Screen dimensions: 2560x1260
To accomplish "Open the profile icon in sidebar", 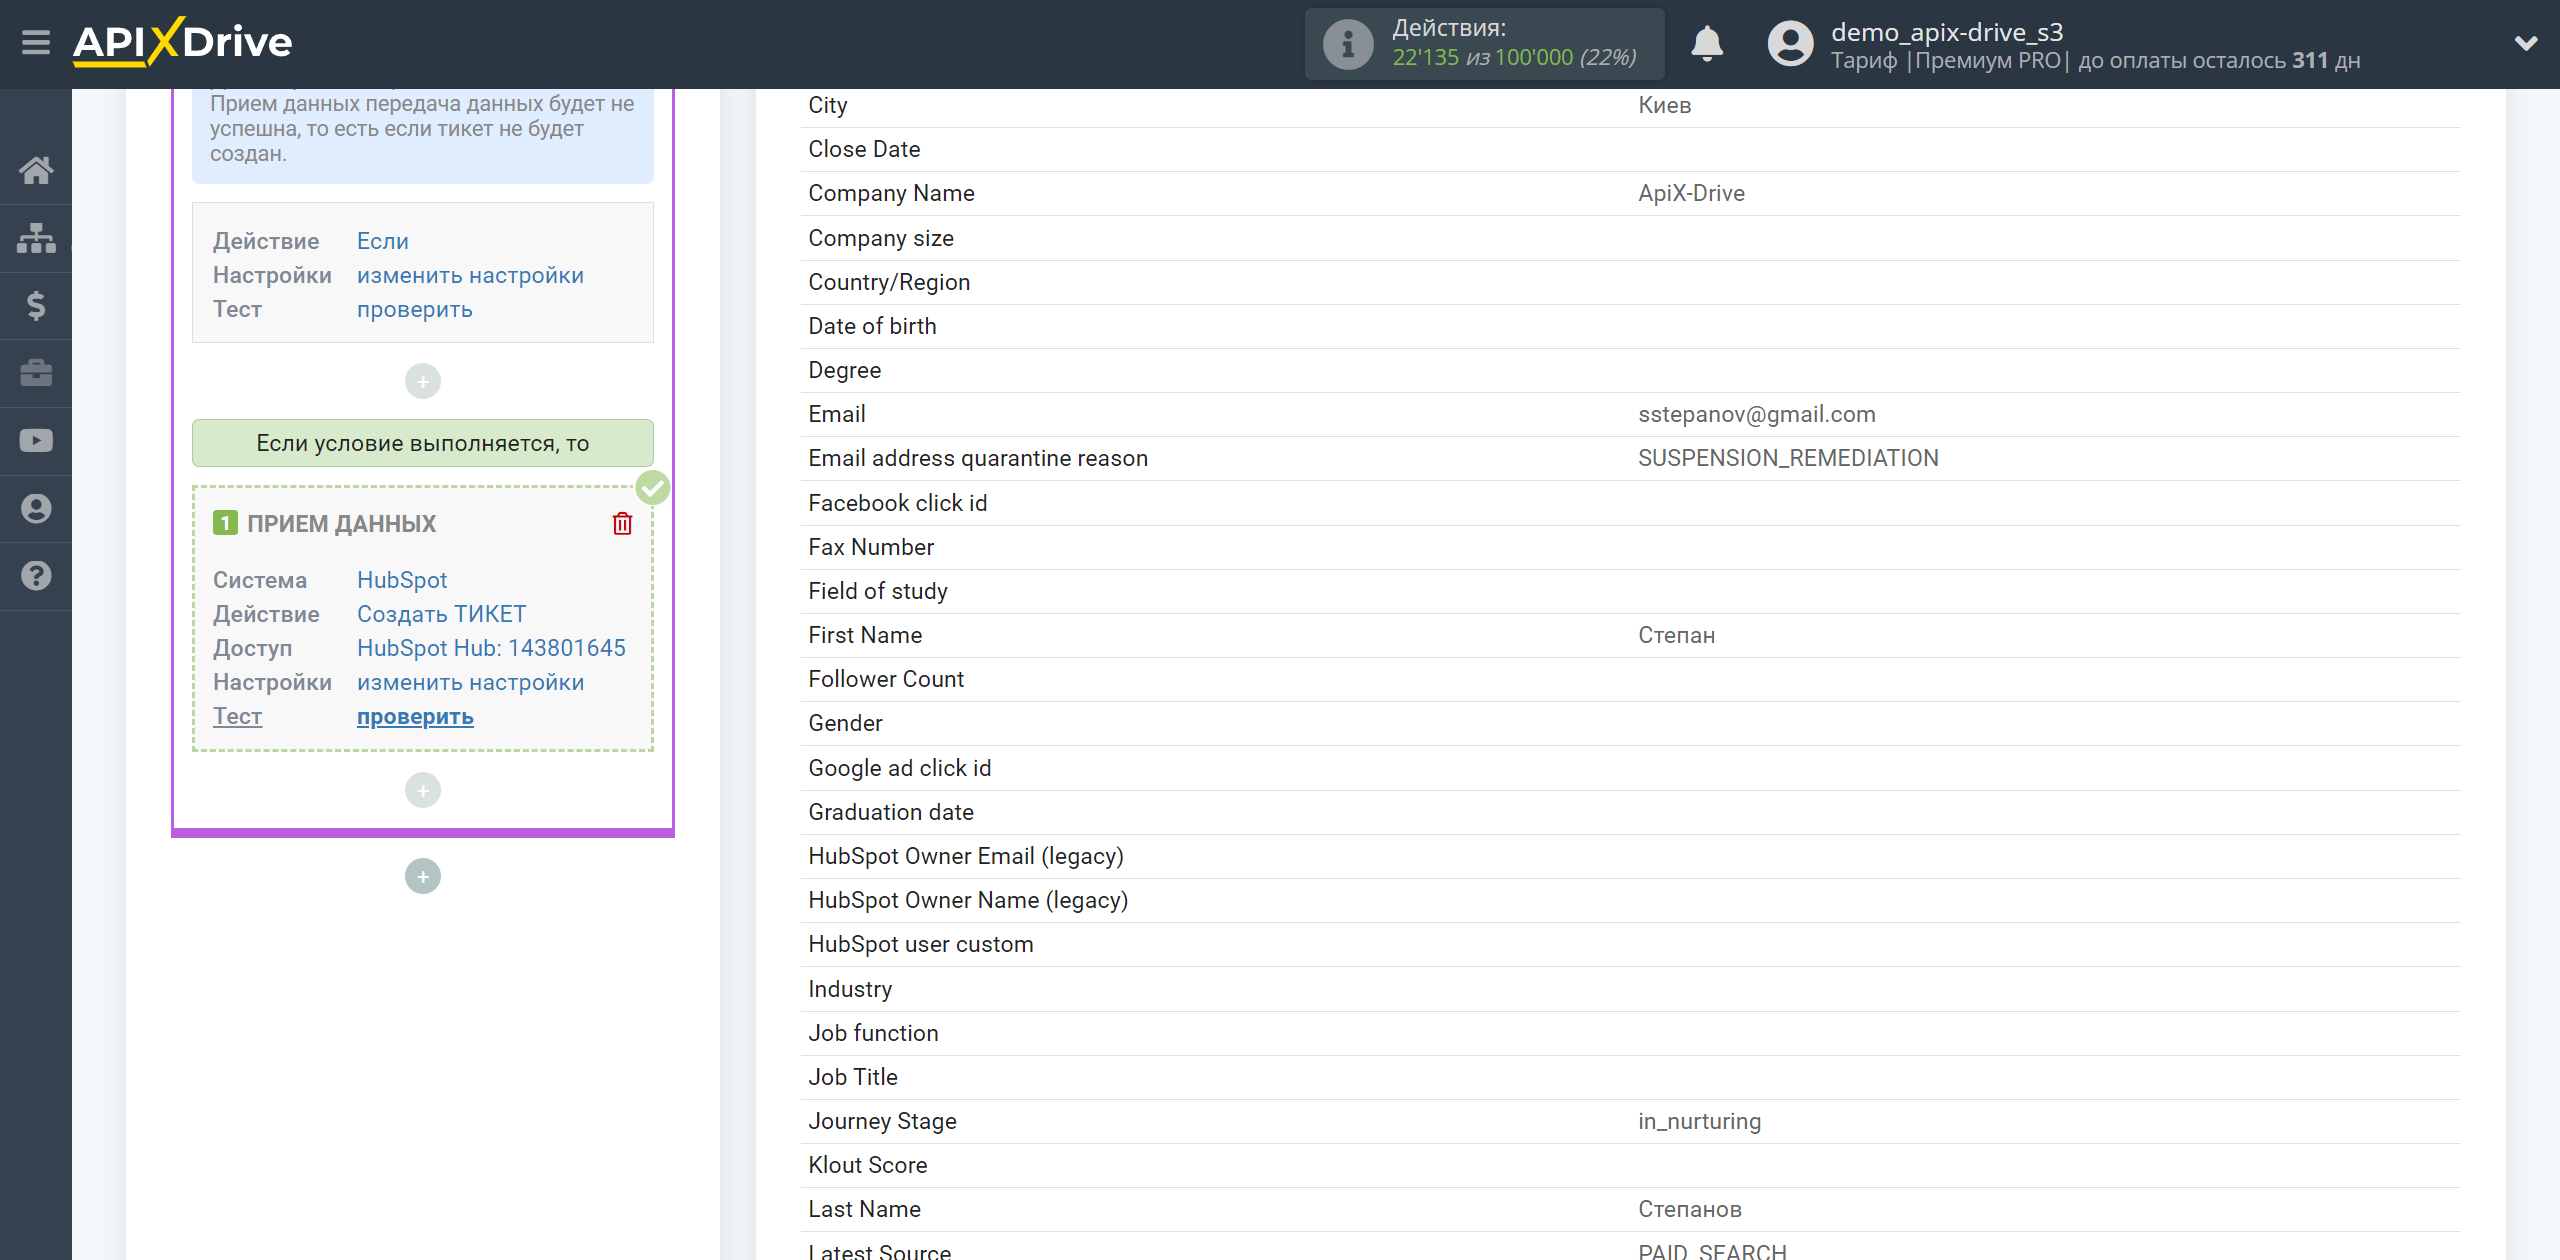I will (36, 508).
